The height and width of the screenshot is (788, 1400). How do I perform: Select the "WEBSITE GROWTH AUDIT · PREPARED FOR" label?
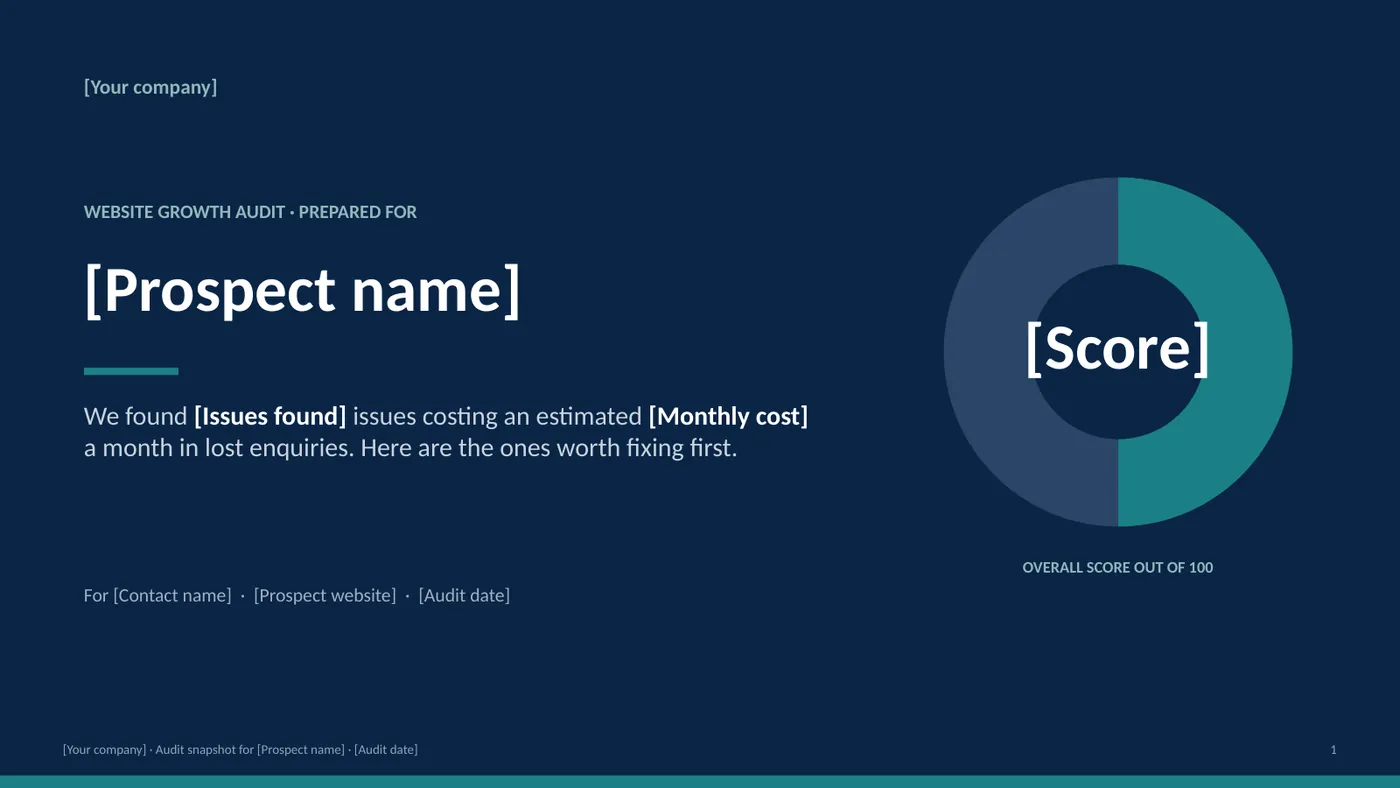[250, 212]
